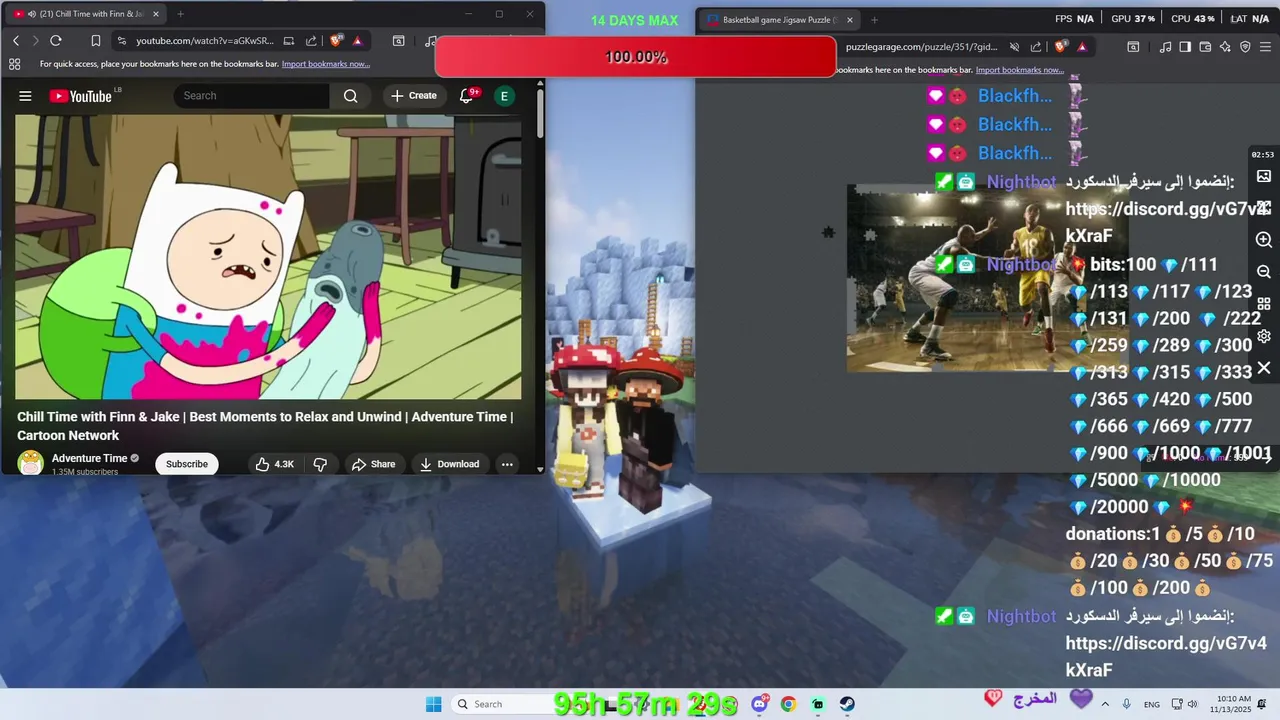Open the playlist music icon in puzzle window
This screenshot has height=720, width=1280.
pyautogui.click(x=1165, y=46)
